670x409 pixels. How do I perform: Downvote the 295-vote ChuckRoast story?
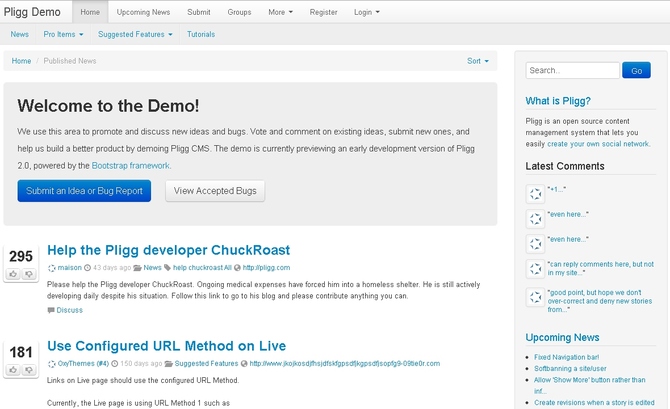pos(29,274)
